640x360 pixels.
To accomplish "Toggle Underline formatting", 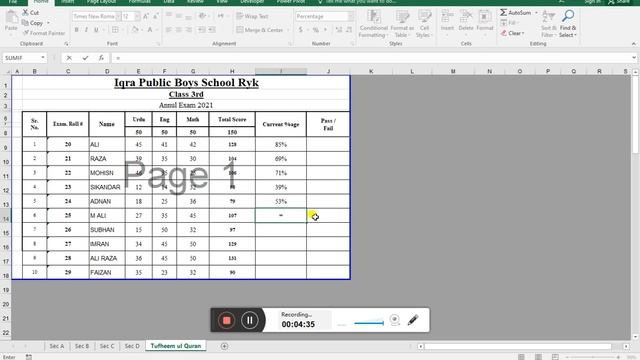I will [96, 30].
